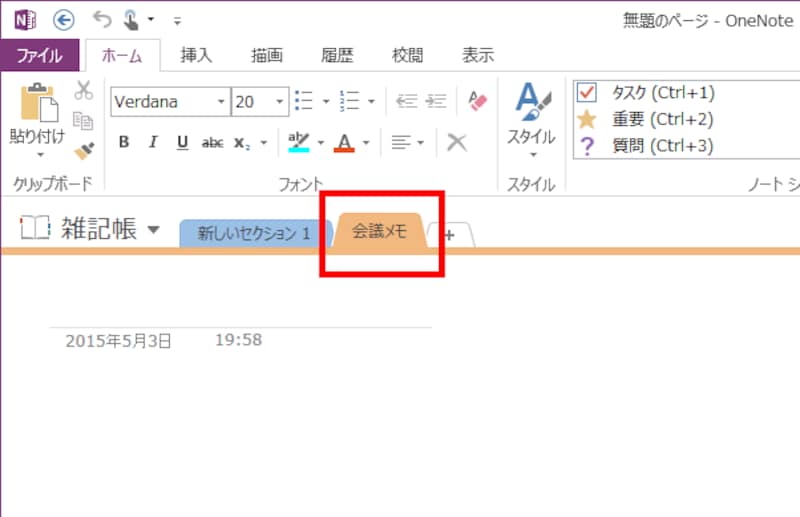Open font color picker arrow

[366, 142]
